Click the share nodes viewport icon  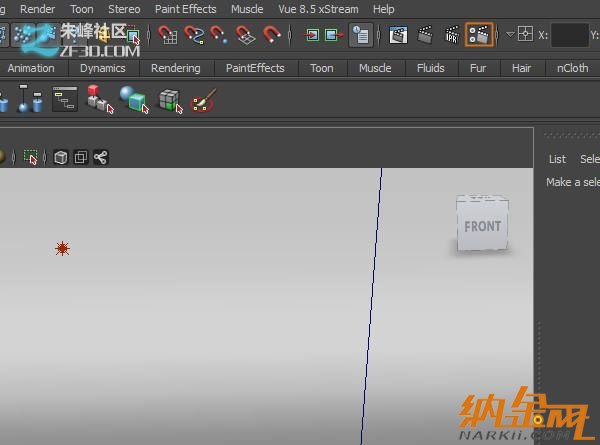click(101, 157)
